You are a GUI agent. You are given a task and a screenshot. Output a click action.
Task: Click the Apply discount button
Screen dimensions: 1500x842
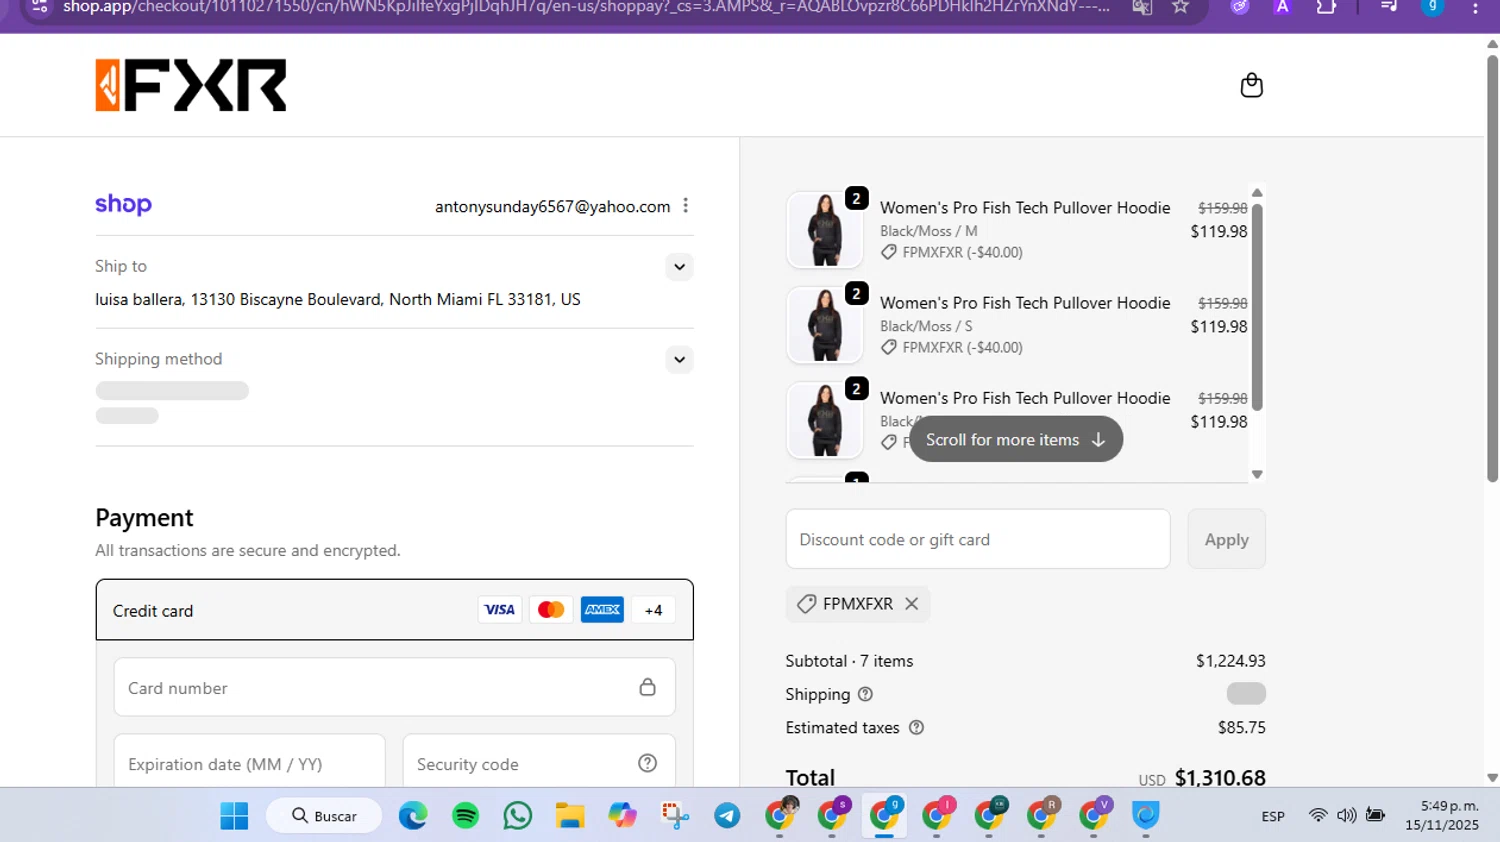click(1226, 539)
